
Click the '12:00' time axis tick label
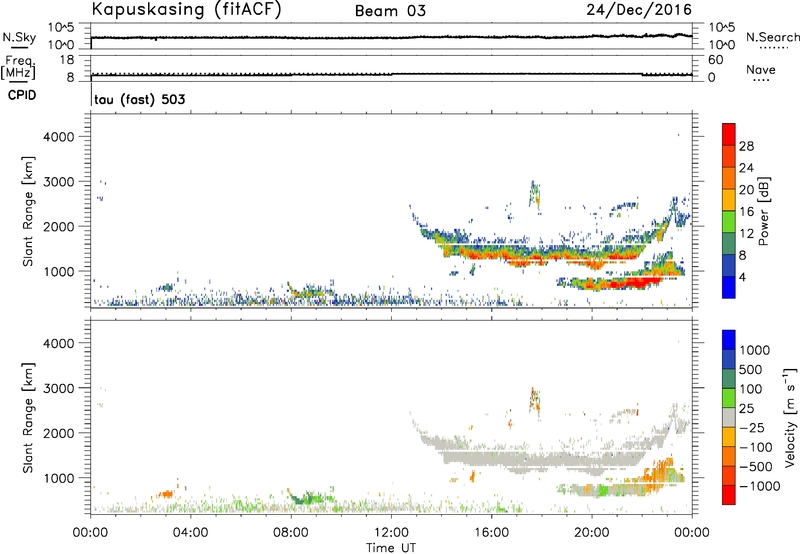click(x=391, y=533)
